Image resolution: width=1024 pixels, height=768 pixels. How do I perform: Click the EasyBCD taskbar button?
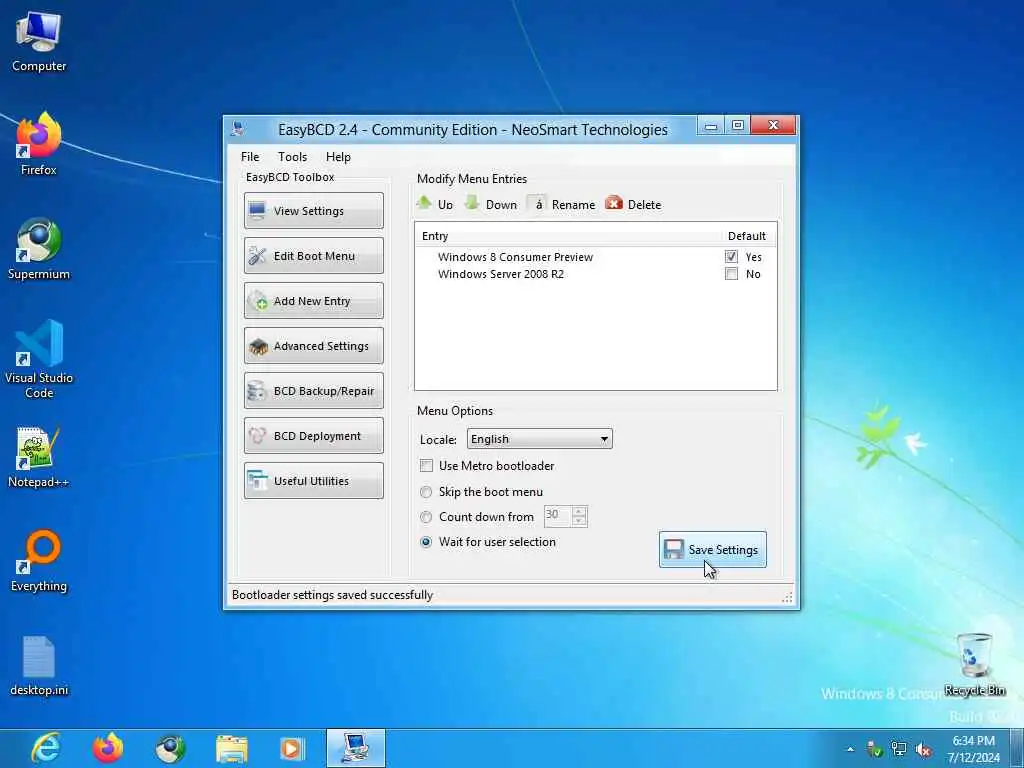tap(356, 748)
